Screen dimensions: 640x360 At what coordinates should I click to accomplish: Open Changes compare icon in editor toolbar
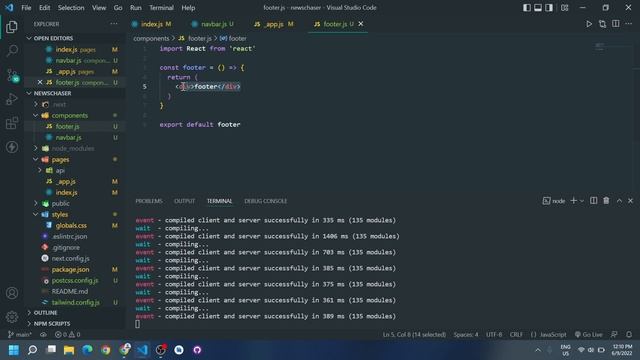coord(602,24)
